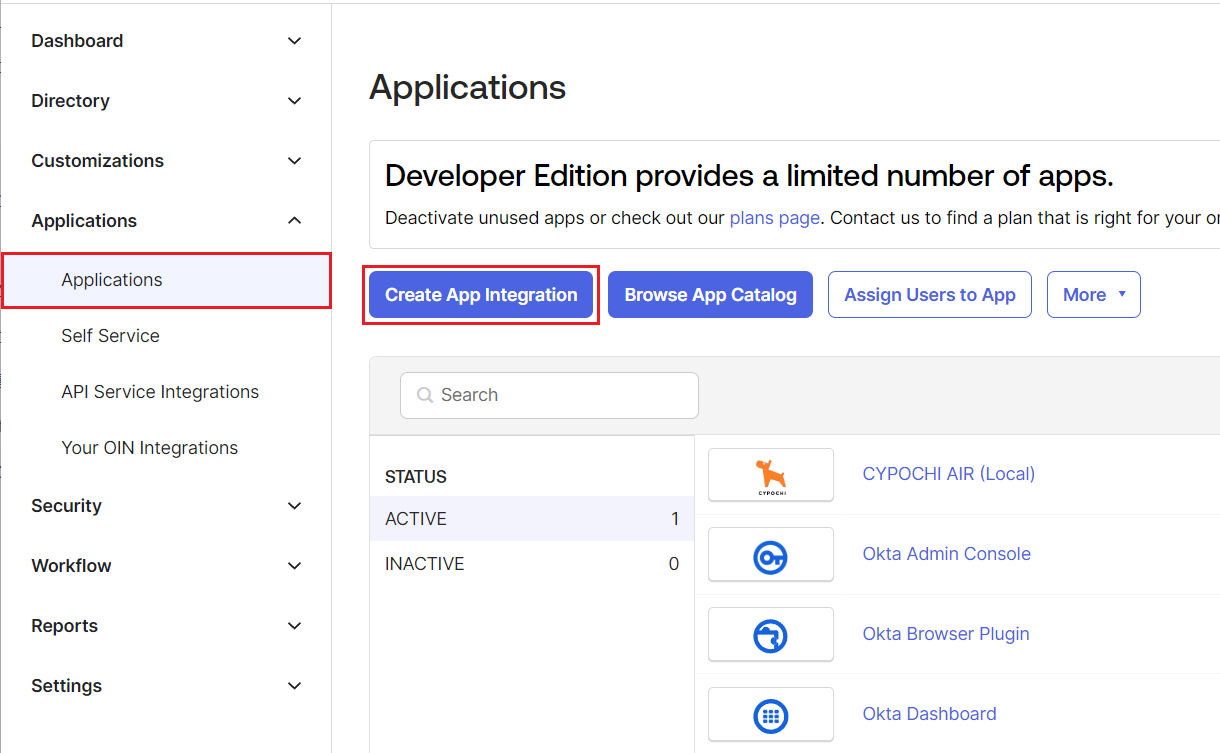Image resolution: width=1220 pixels, height=753 pixels.
Task: Expand the Reports sidebar section chevron
Action: click(294, 626)
